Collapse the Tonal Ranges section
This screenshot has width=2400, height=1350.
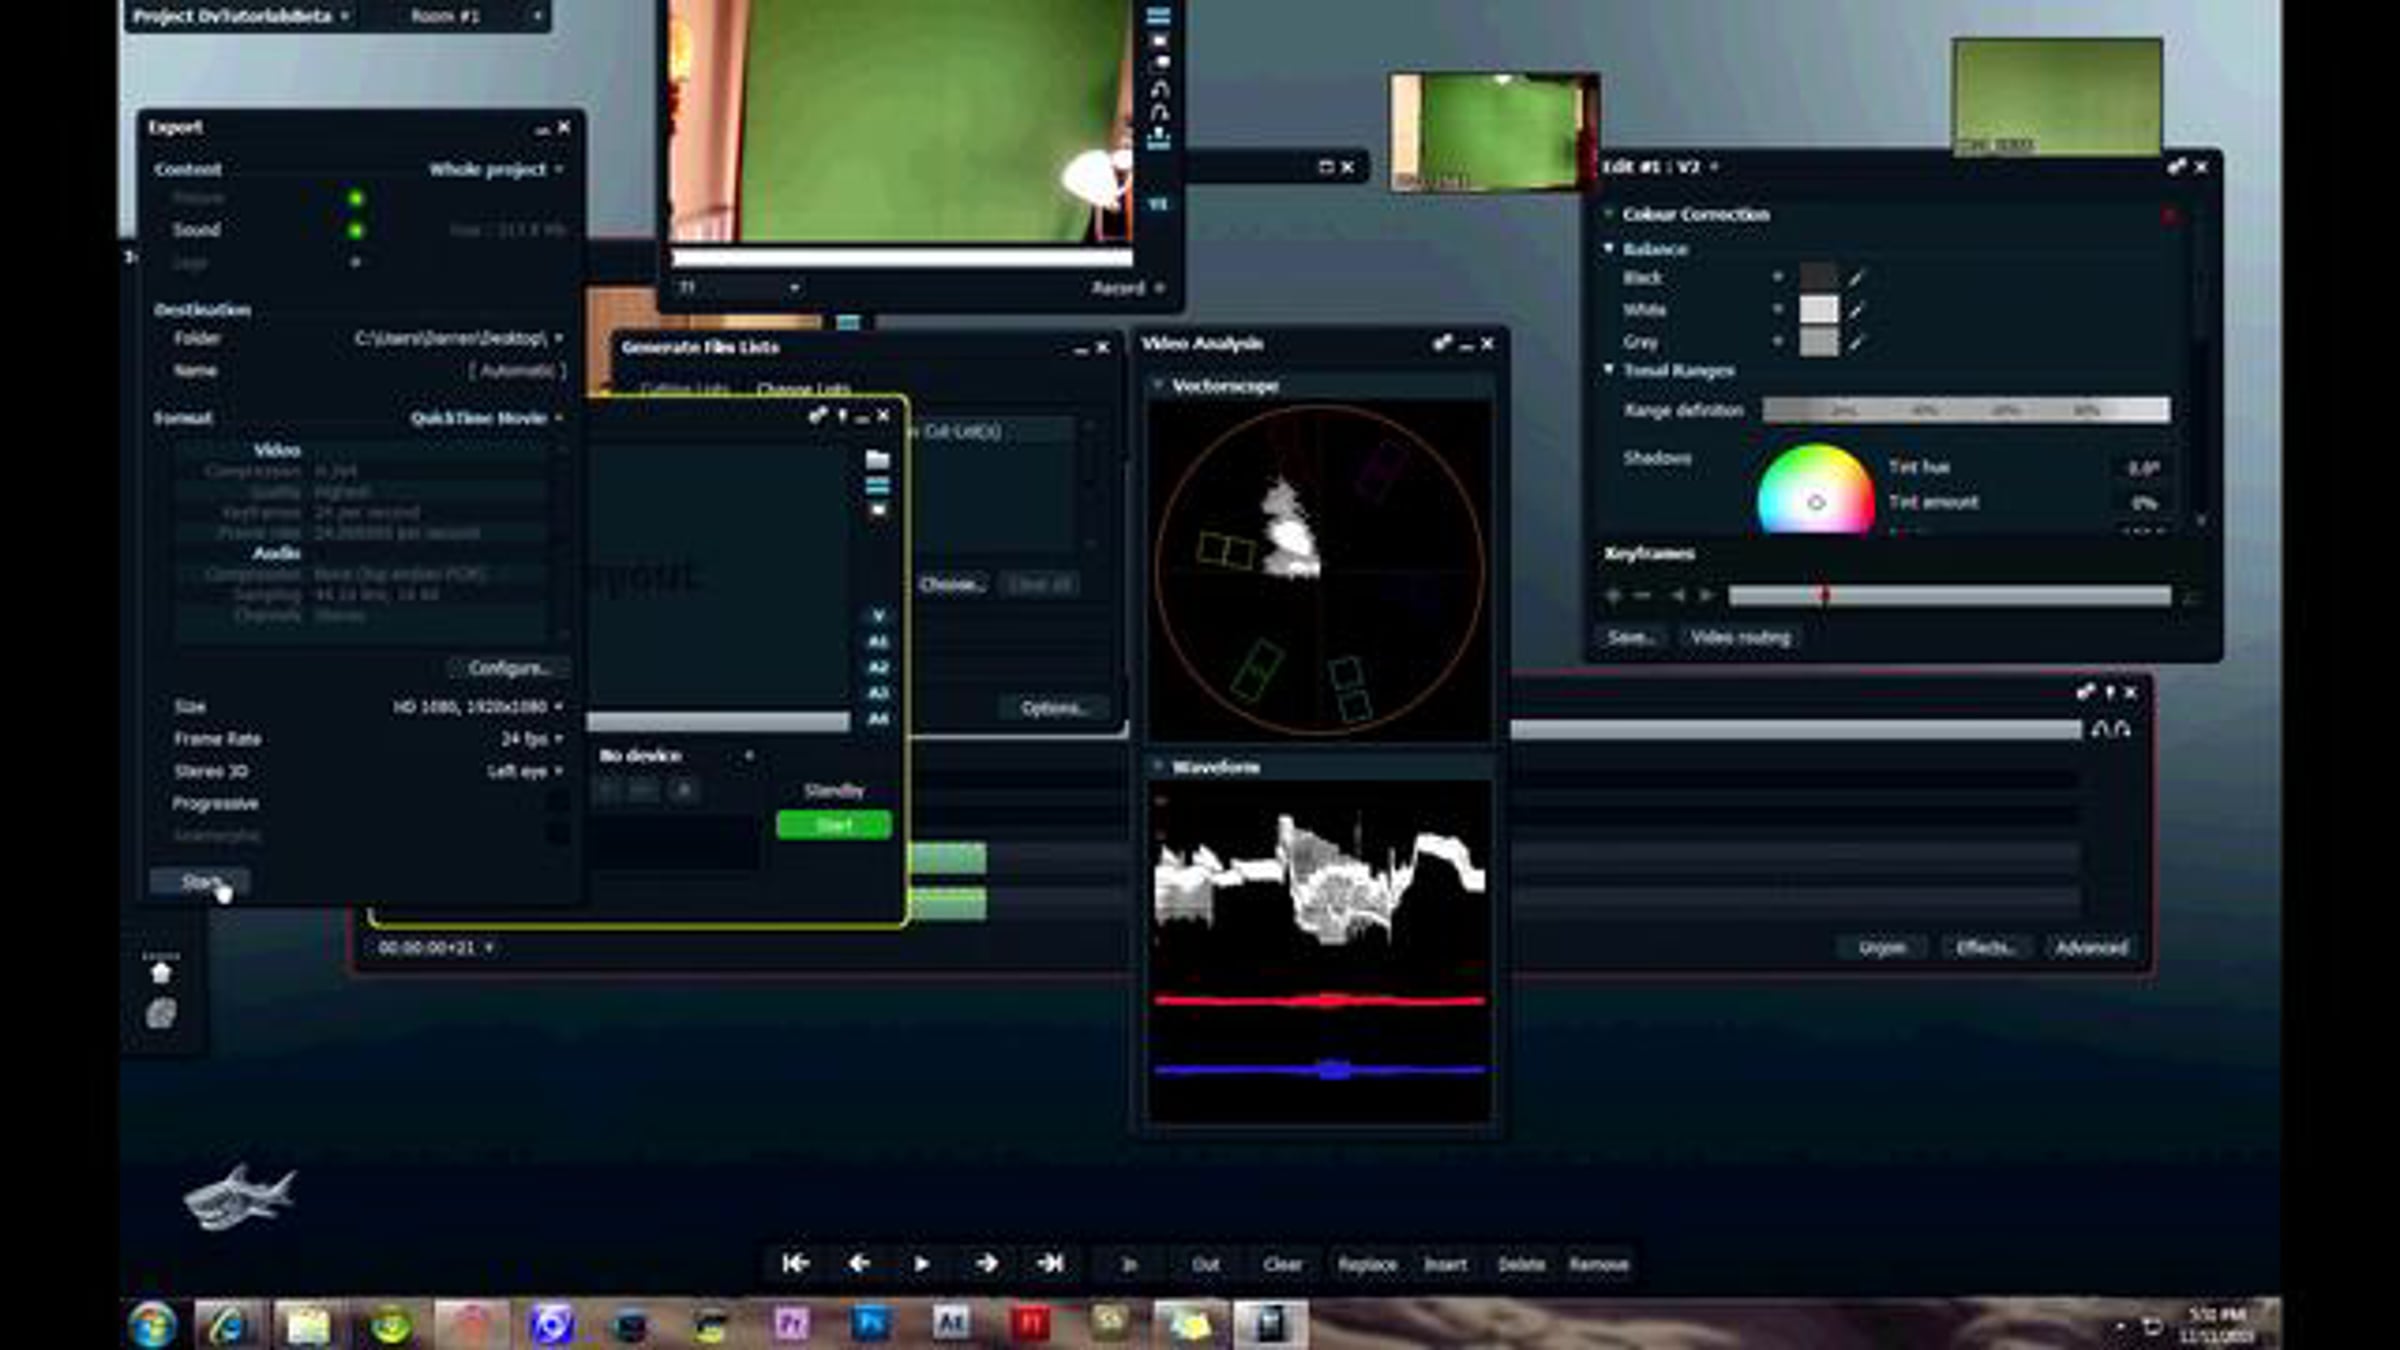tap(1609, 370)
